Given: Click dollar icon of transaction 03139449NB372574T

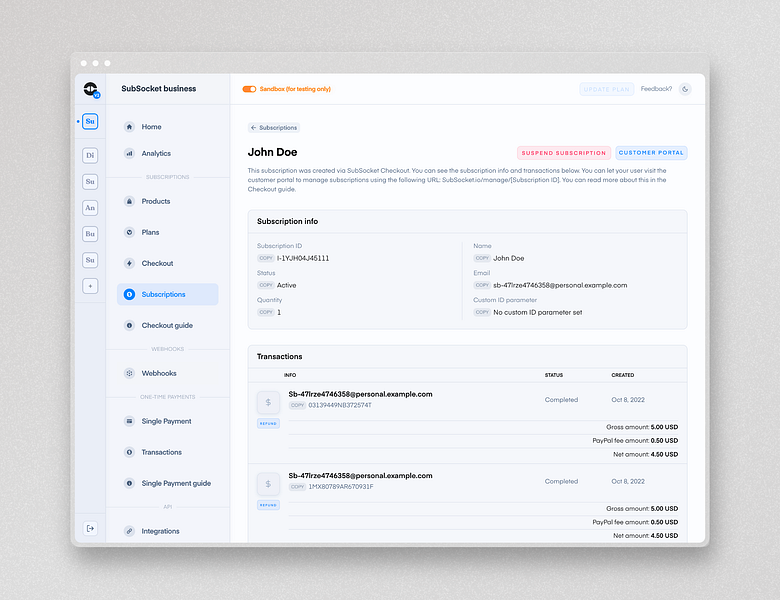Looking at the screenshot, I should (x=268, y=402).
